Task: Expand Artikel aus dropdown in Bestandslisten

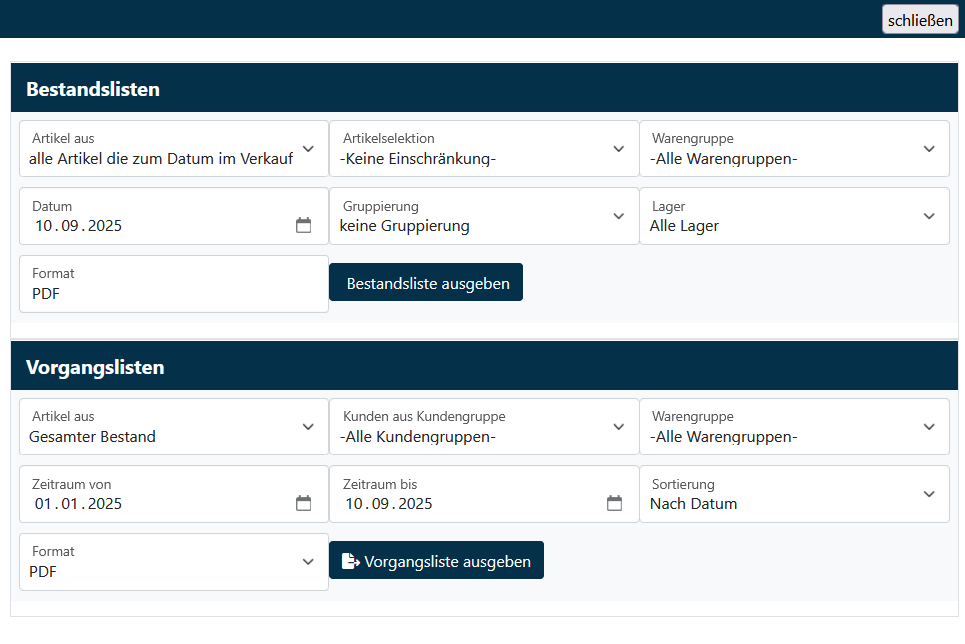Action: (174, 149)
